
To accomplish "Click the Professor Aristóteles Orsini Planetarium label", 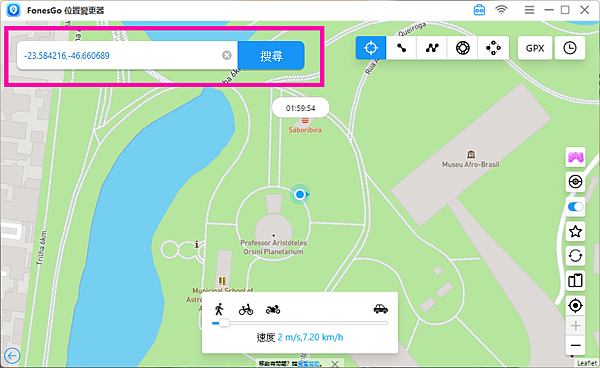I will (273, 247).
